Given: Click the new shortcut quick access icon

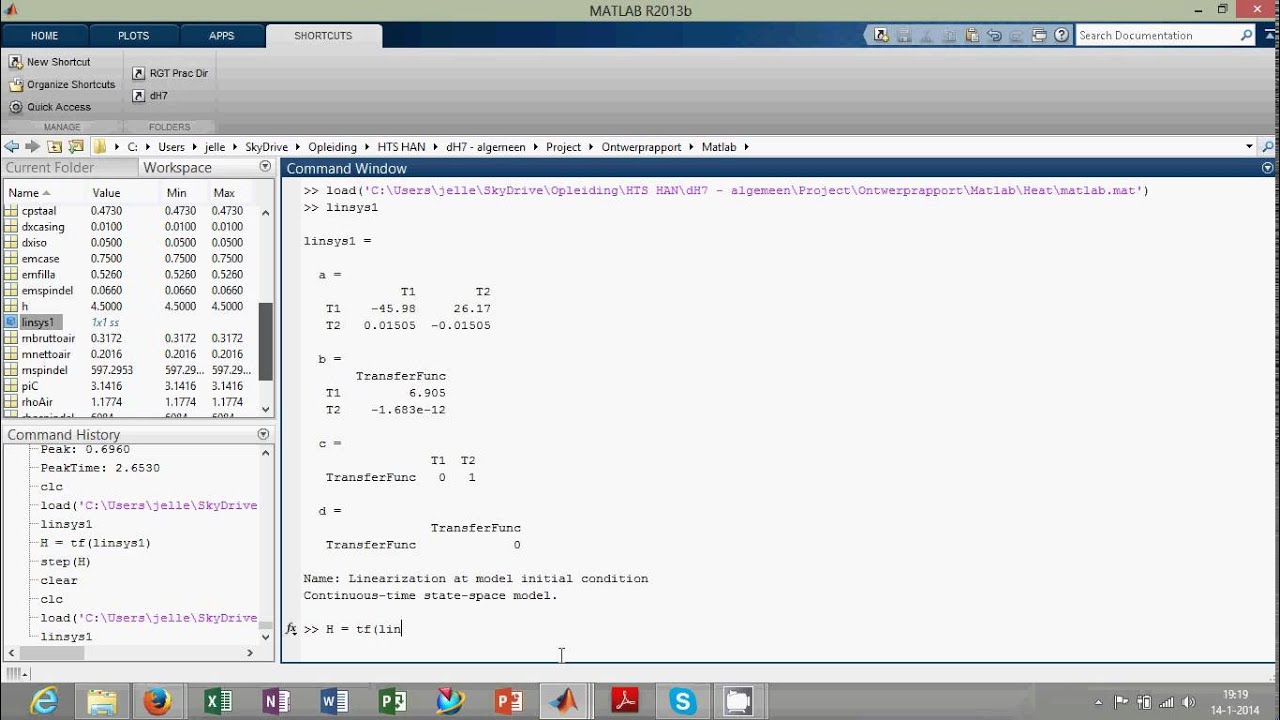Looking at the screenshot, I should [x=881, y=35].
